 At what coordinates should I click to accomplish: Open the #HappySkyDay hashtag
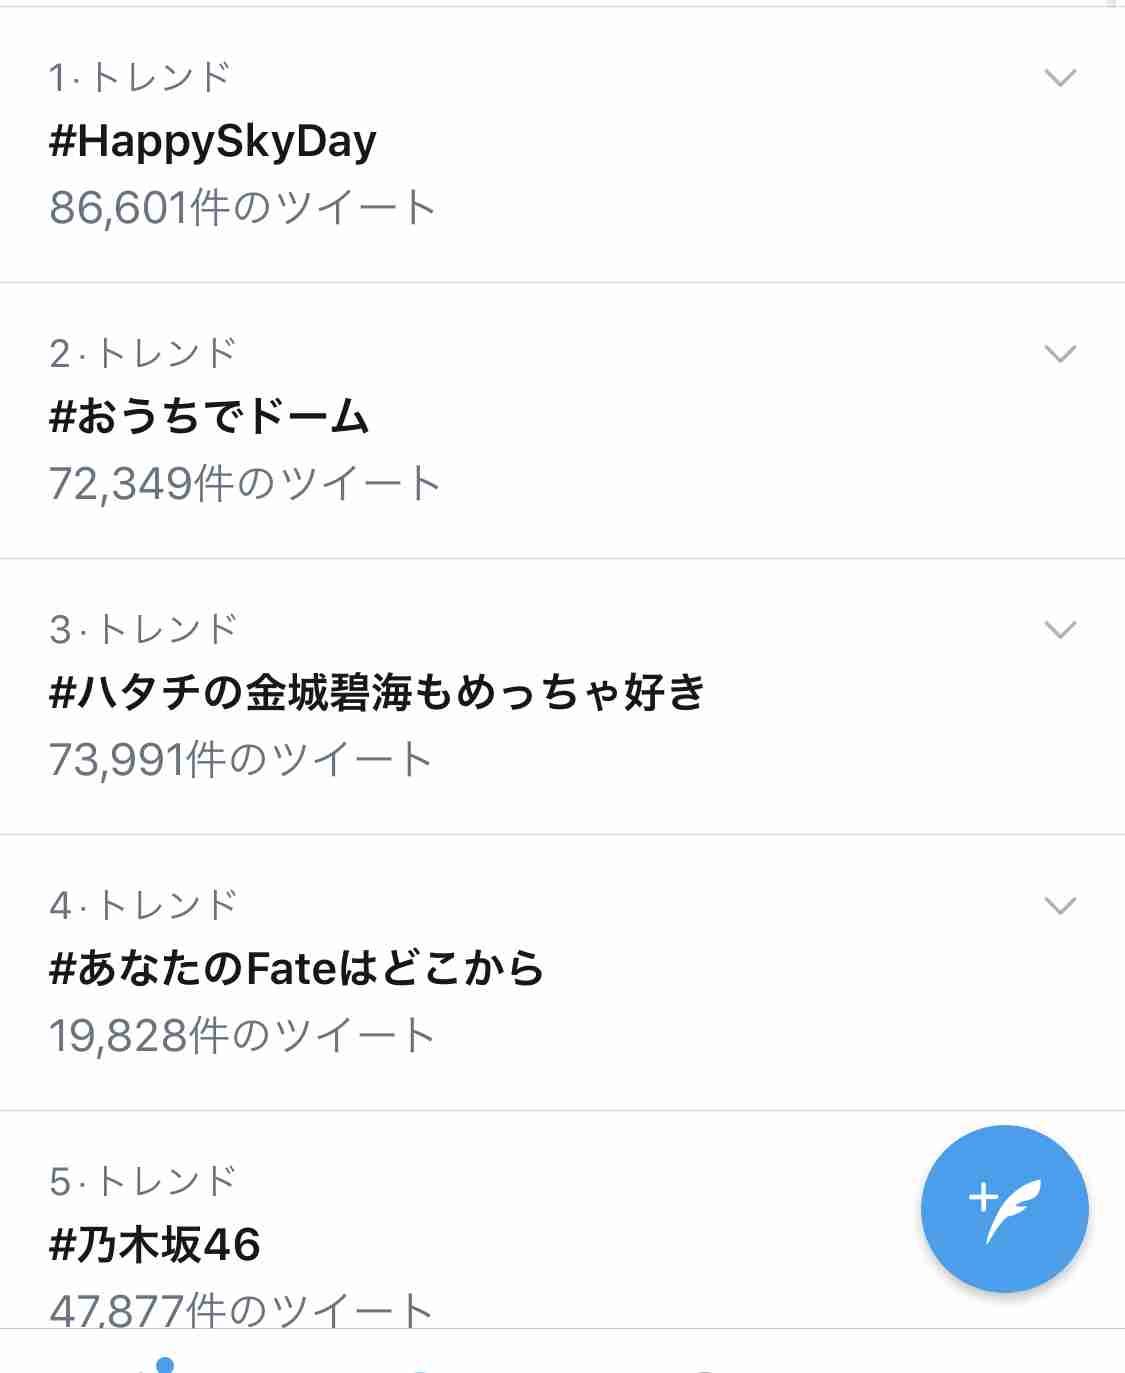click(213, 142)
